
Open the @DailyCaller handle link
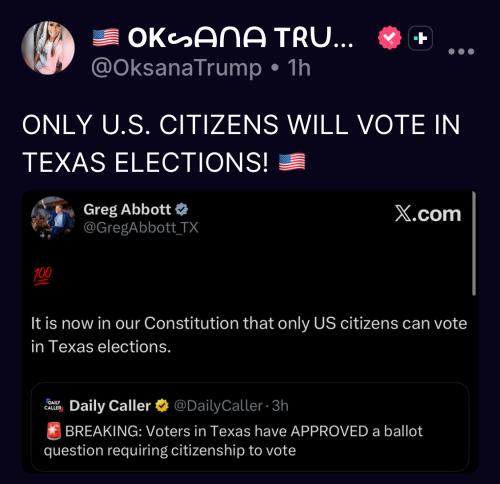218,406
